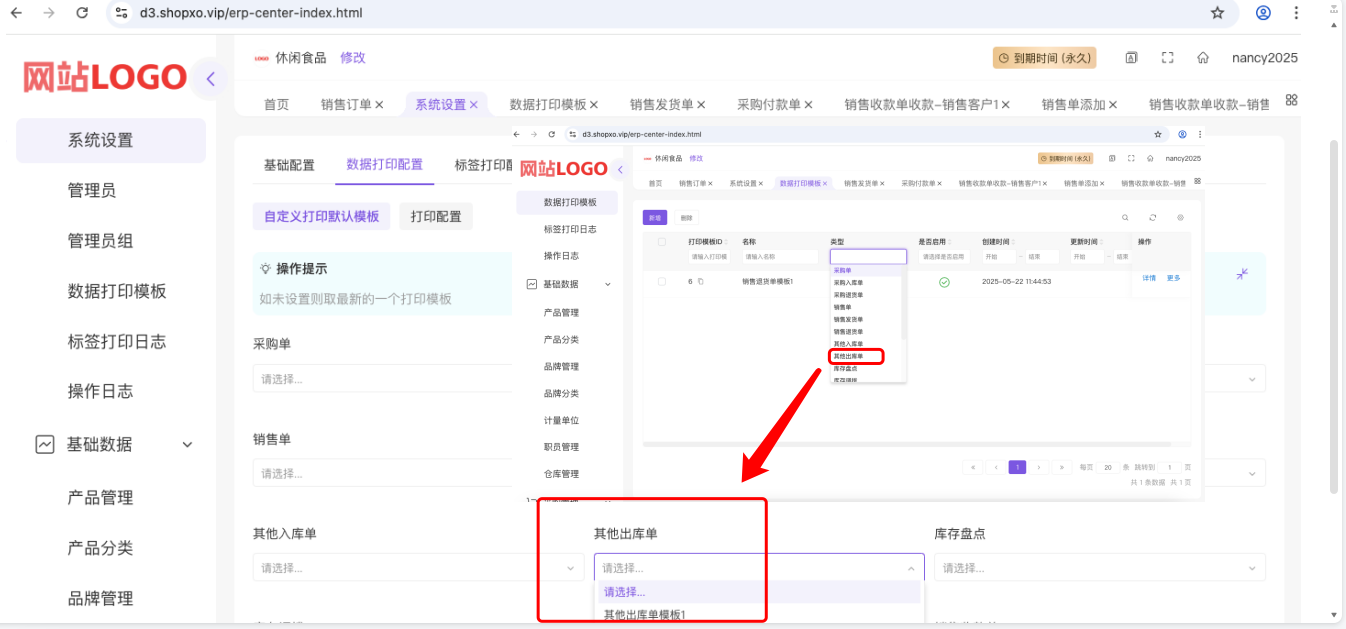Image resolution: width=1346 pixels, height=629 pixels.
Task: Open 系统设置 in the sidebar
Action: (111, 140)
